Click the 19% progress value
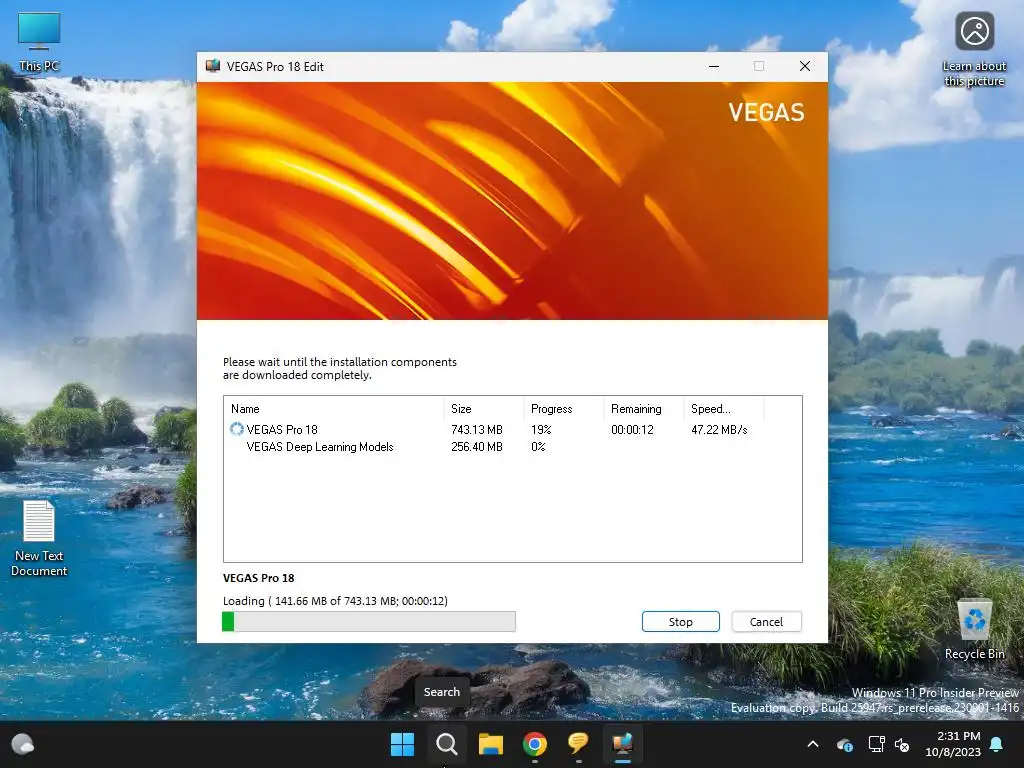The image size is (1024, 768). pyautogui.click(x=541, y=430)
